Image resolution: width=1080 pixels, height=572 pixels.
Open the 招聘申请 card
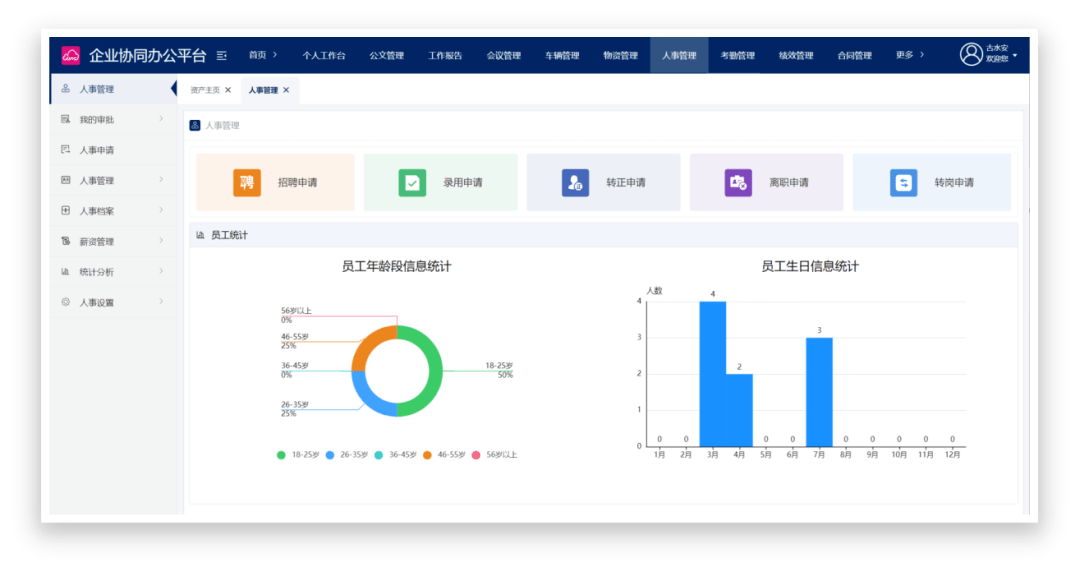276,183
